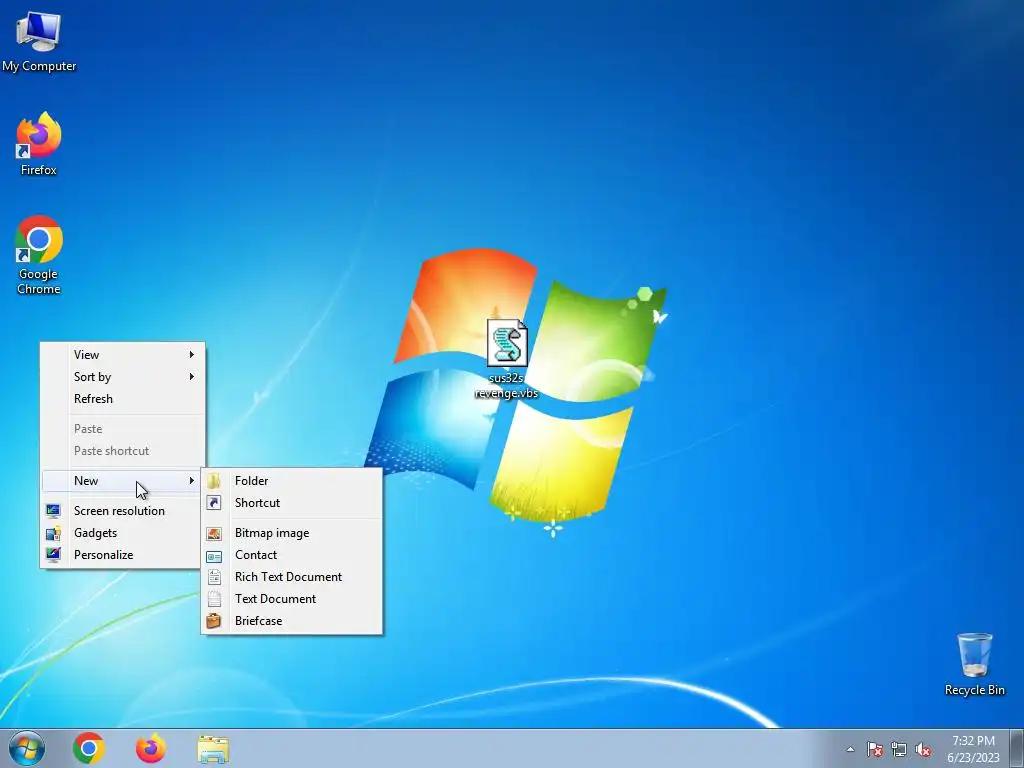The height and width of the screenshot is (768, 1024).
Task: Create a new Rich Text Document
Action: click(x=292, y=577)
